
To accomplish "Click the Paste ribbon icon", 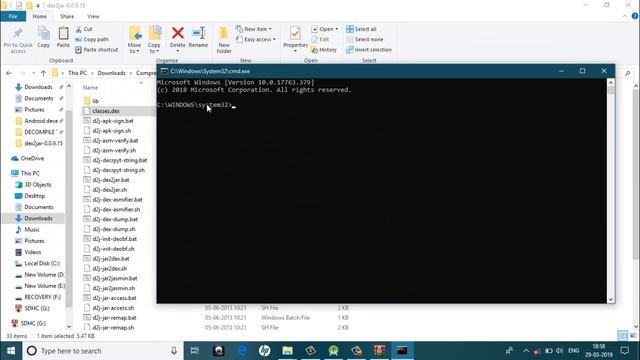I will pyautogui.click(x=63, y=33).
